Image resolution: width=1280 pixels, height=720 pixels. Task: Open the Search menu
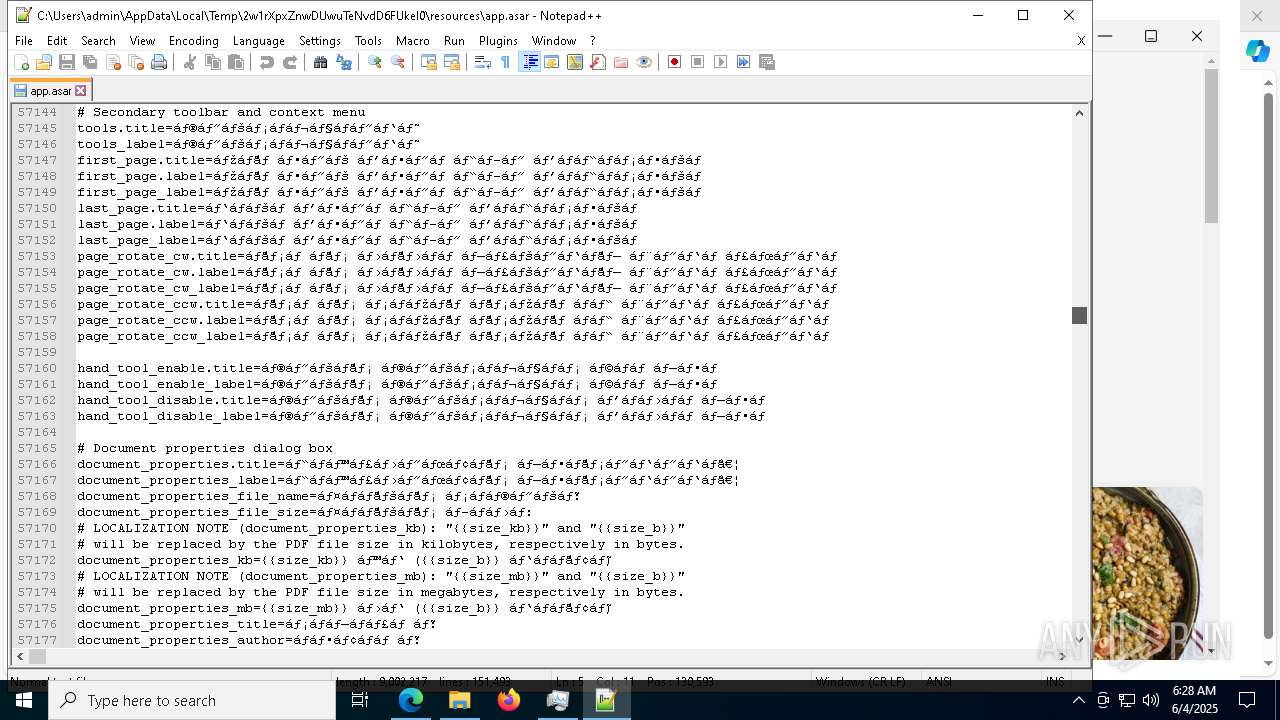(x=98, y=41)
